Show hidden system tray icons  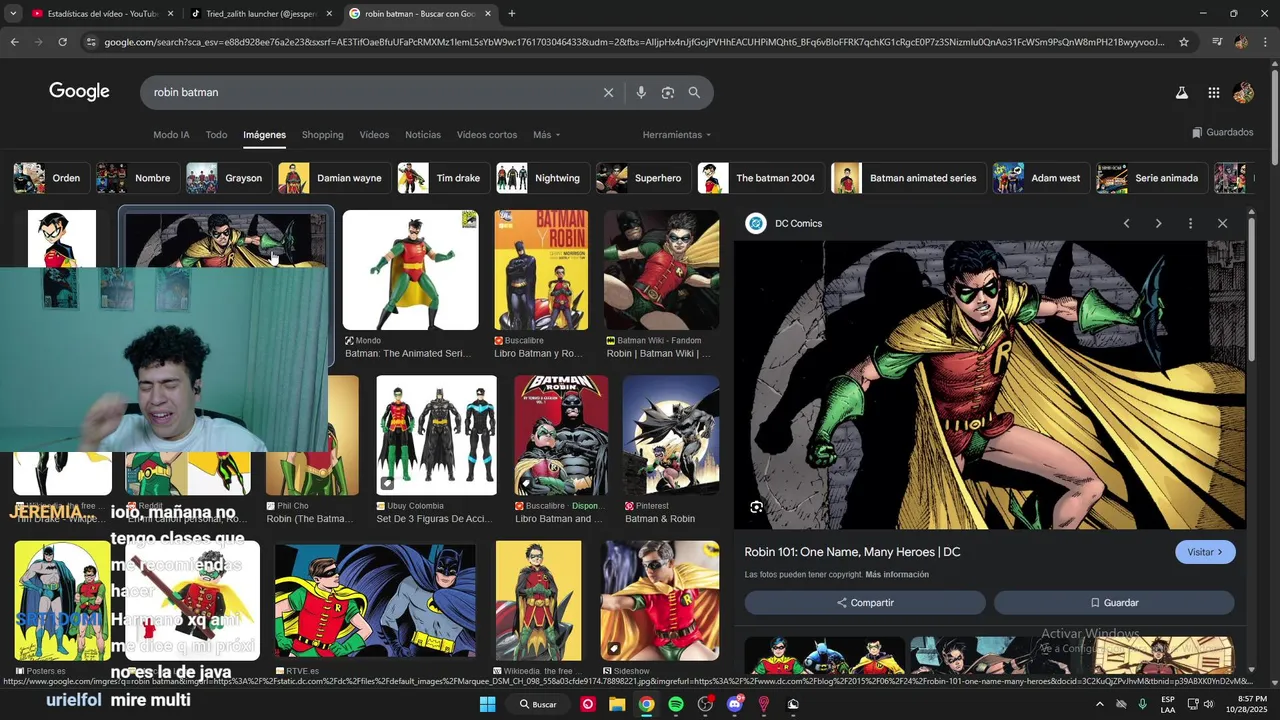coord(1100,704)
